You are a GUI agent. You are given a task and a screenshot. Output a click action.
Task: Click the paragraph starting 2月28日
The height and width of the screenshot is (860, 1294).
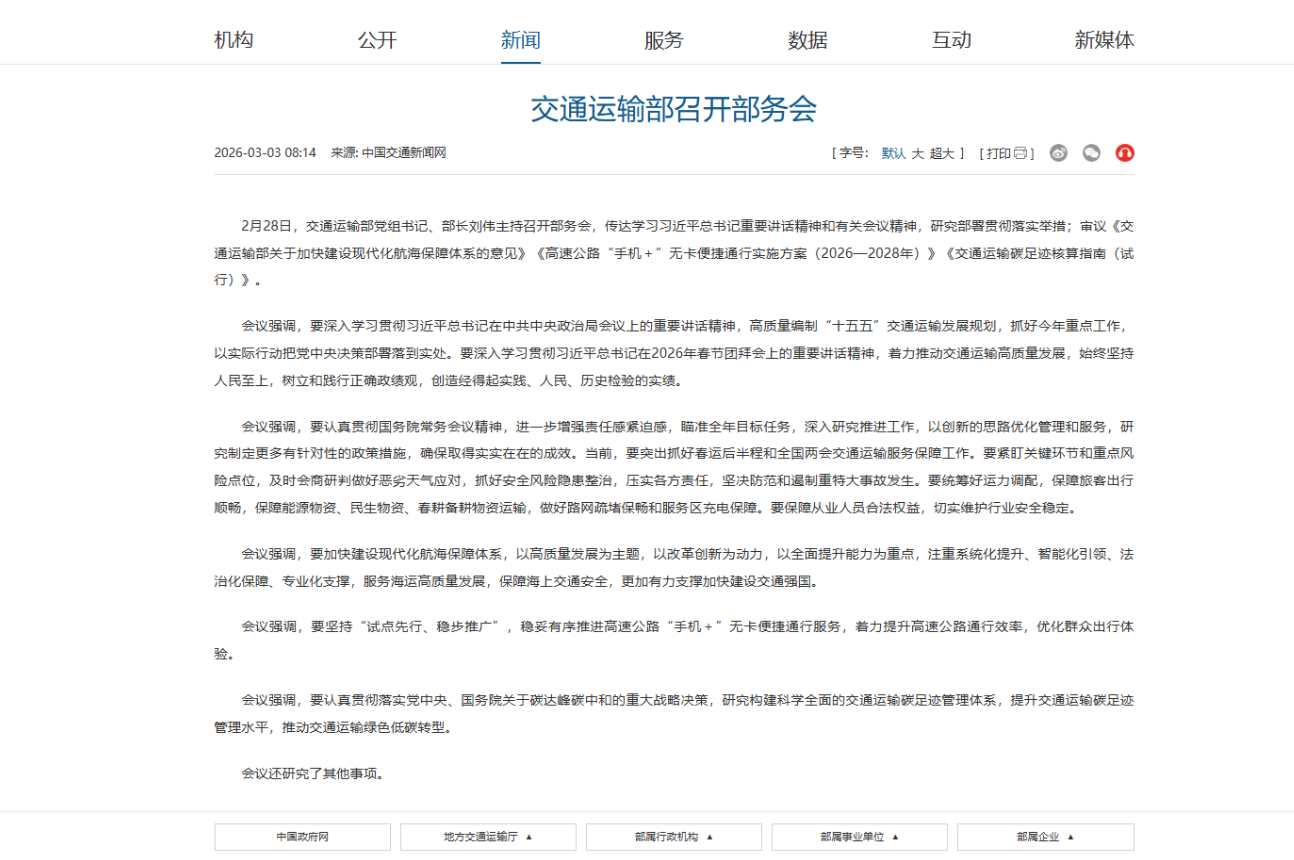[x=674, y=253]
